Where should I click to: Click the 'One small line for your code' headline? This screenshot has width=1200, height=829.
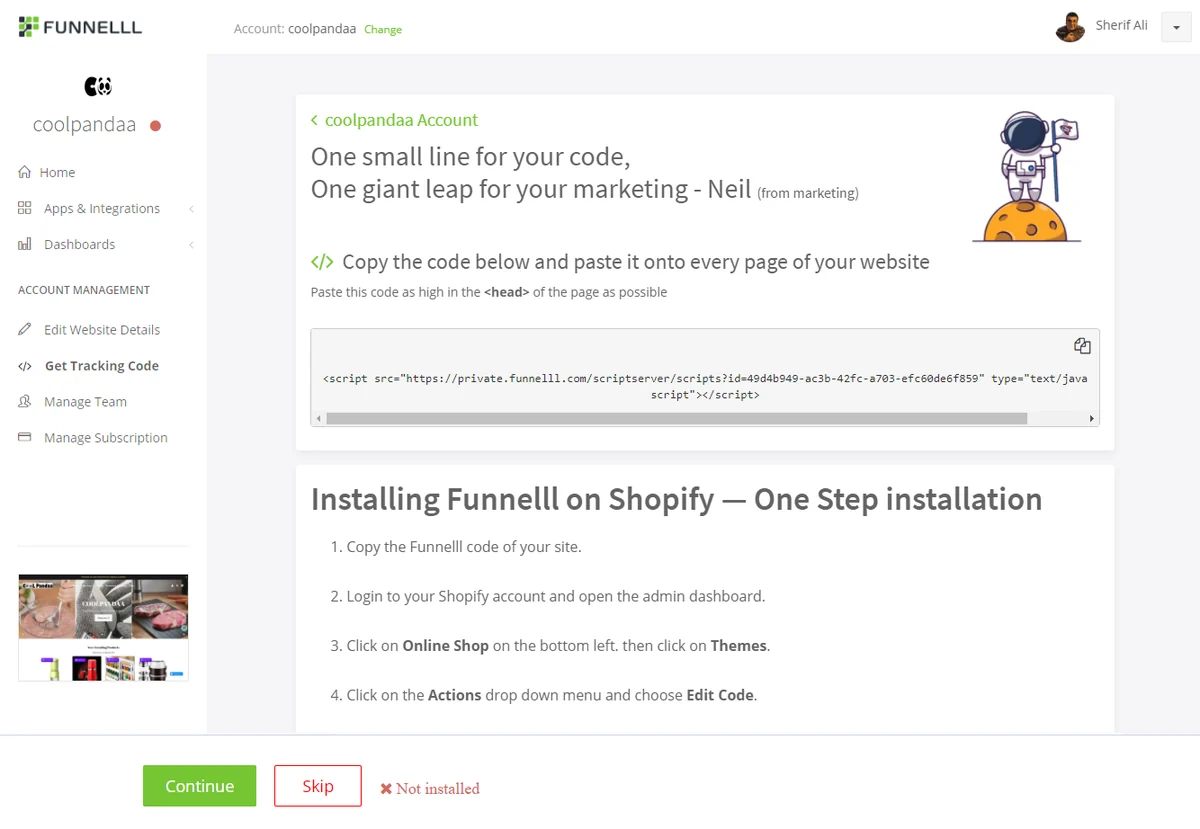[x=470, y=157]
